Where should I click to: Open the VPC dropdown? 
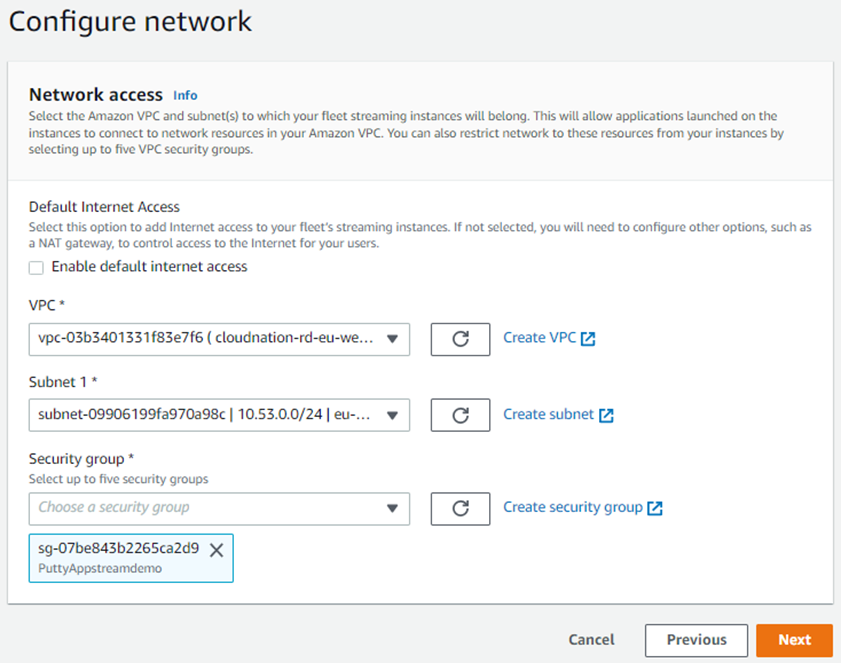point(219,339)
